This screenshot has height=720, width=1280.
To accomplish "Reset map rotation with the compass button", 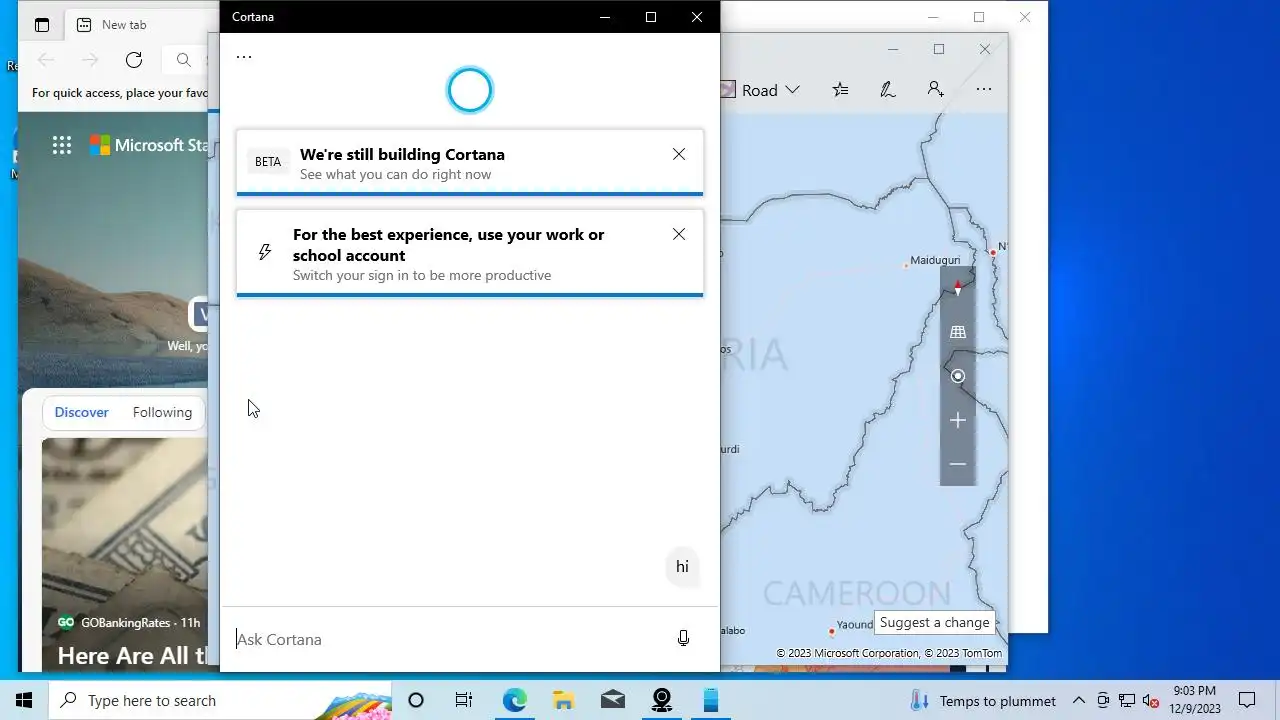I will (958, 289).
